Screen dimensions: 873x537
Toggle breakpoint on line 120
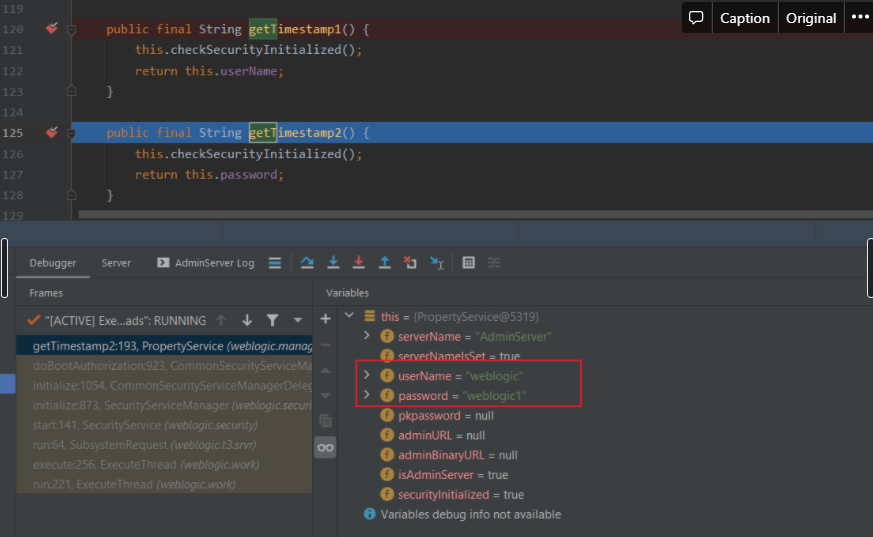[x=52, y=28]
